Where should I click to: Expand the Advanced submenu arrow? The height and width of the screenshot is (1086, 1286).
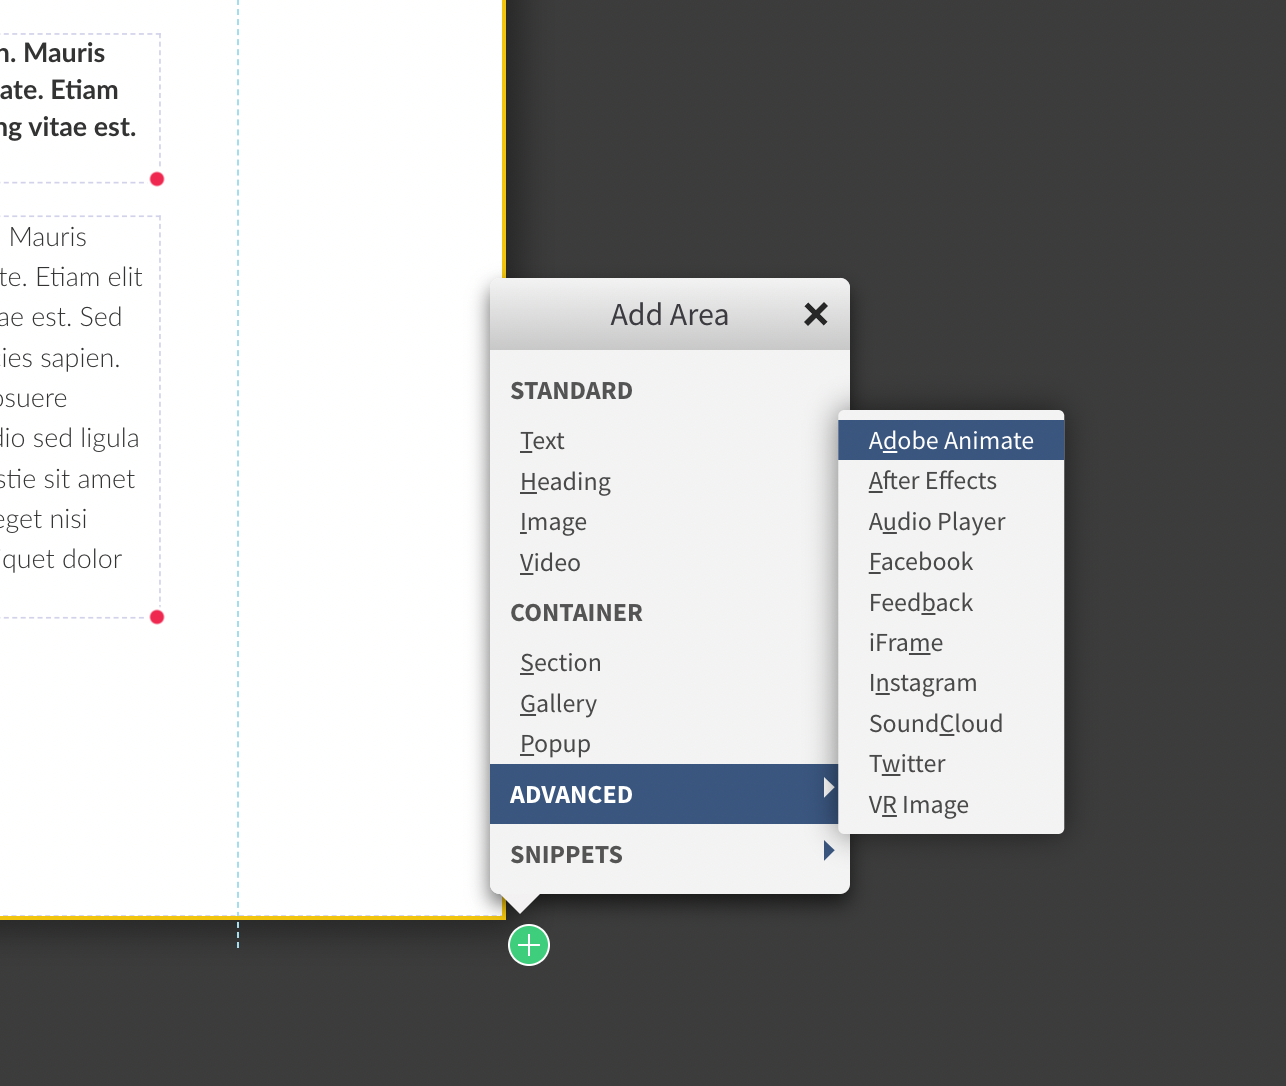point(828,788)
